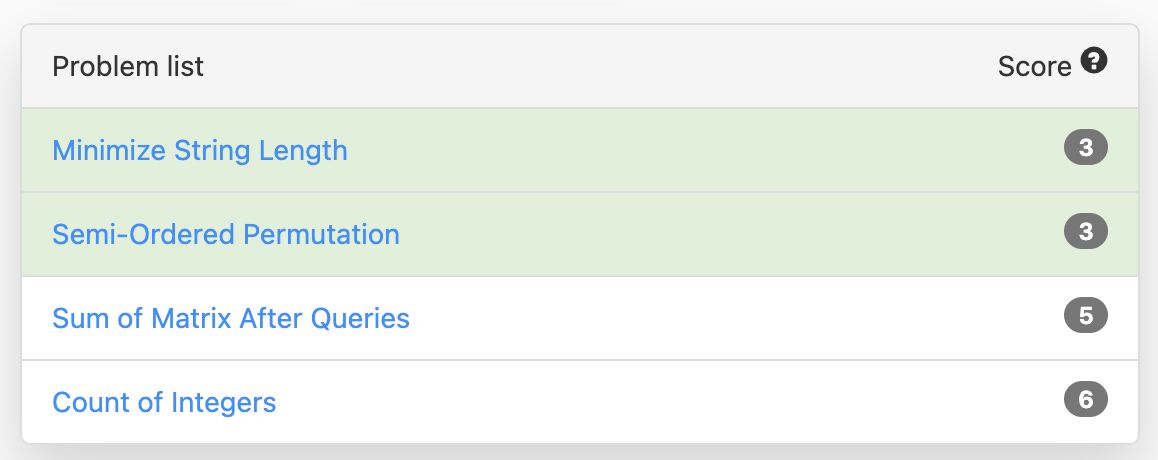Select the white Sum of Matrix row background
Screen dimensions: 1158x460
coord(580,318)
